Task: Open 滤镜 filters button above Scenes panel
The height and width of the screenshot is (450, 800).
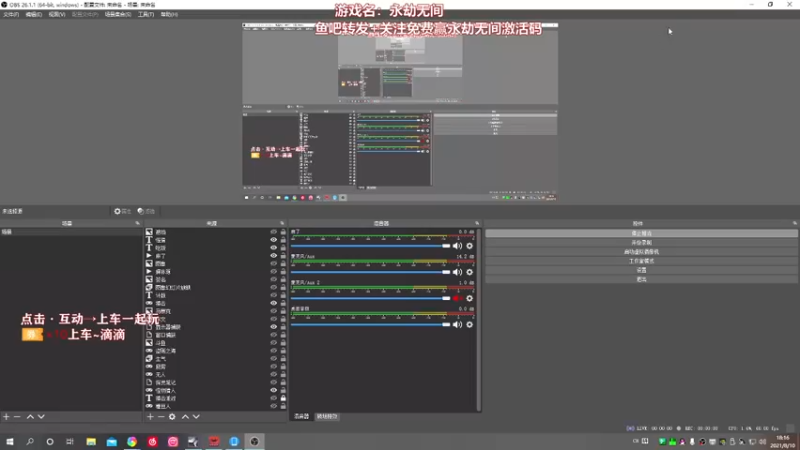Action: click(146, 211)
